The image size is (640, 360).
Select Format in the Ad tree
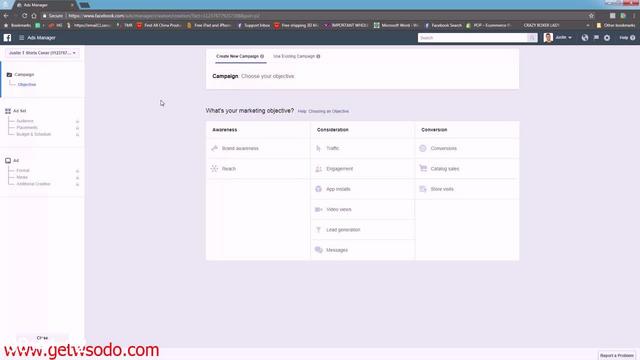coord(23,171)
